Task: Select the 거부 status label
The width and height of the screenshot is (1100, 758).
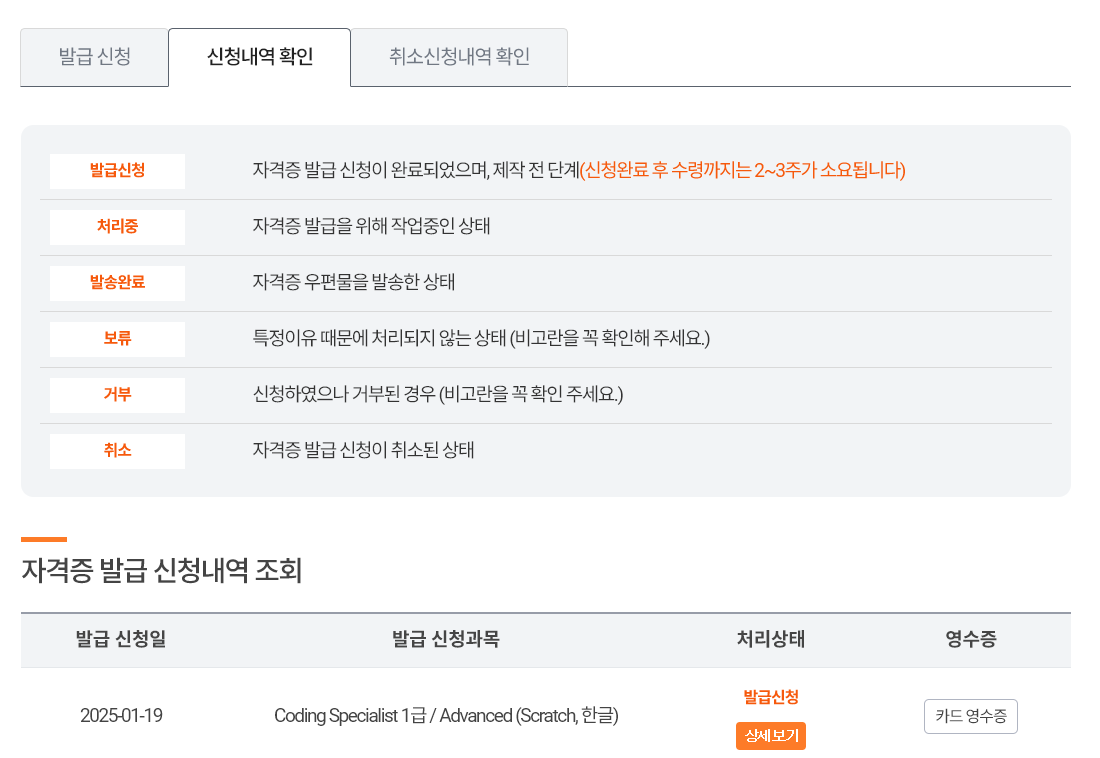Action: click(117, 395)
